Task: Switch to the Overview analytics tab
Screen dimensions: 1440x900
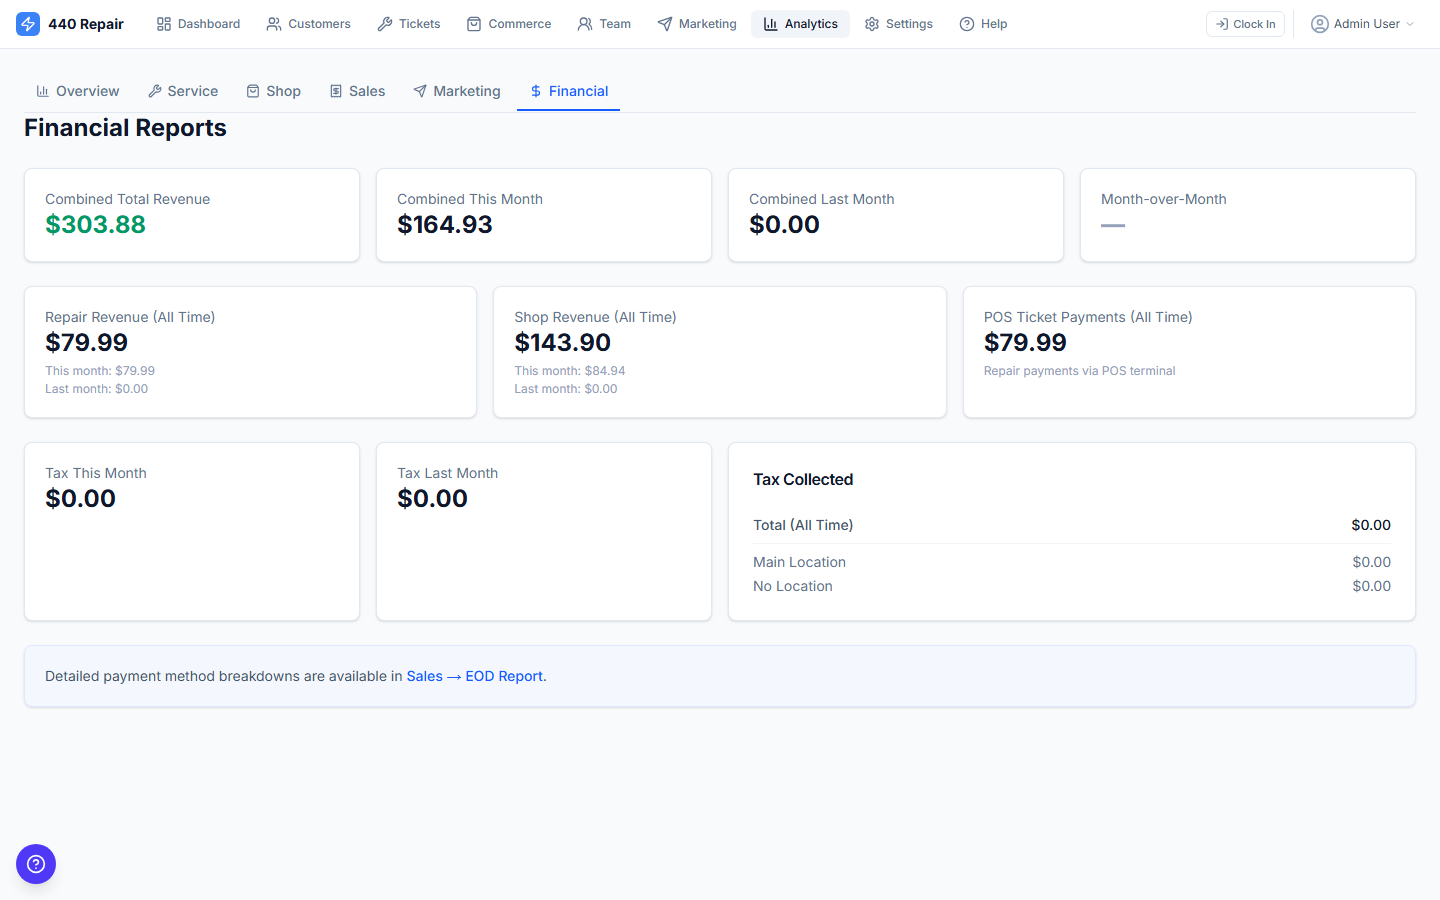Action: [78, 91]
